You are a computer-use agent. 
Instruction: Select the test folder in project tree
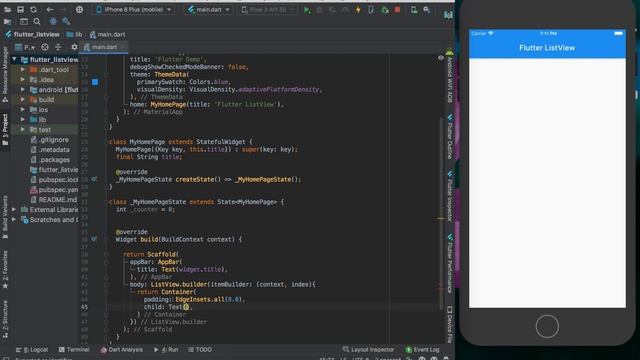pyautogui.click(x=45, y=130)
